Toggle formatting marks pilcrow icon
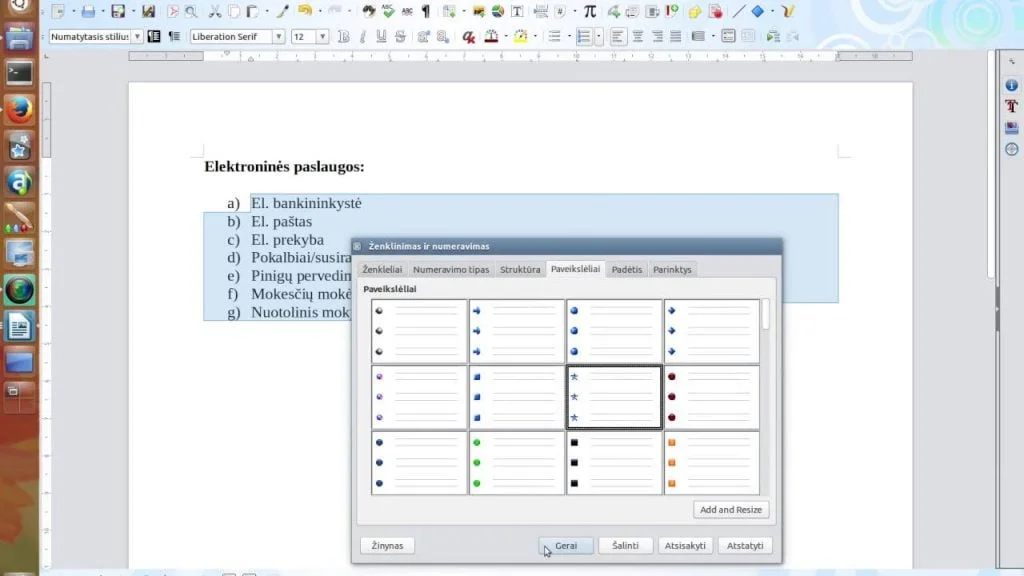 pyautogui.click(x=426, y=12)
